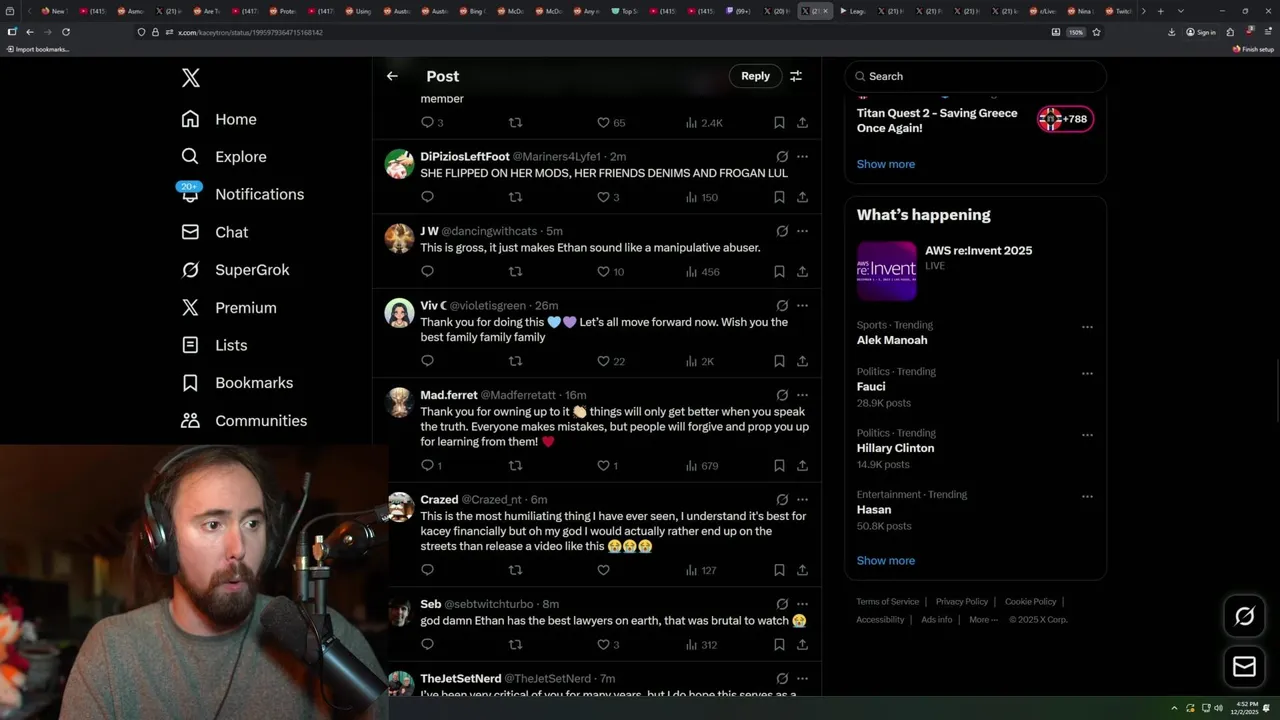Open Hasan trending topic
1280x720 pixels.
874,510
